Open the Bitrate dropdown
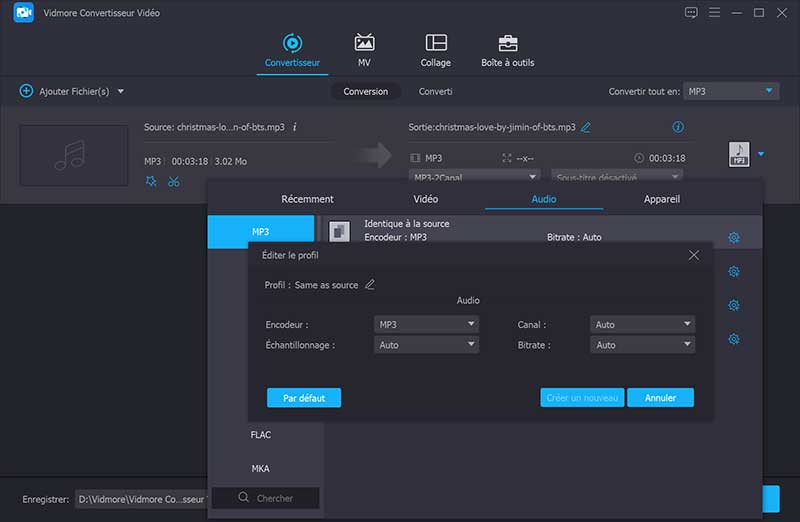Image resolution: width=800 pixels, height=522 pixels. (642, 345)
